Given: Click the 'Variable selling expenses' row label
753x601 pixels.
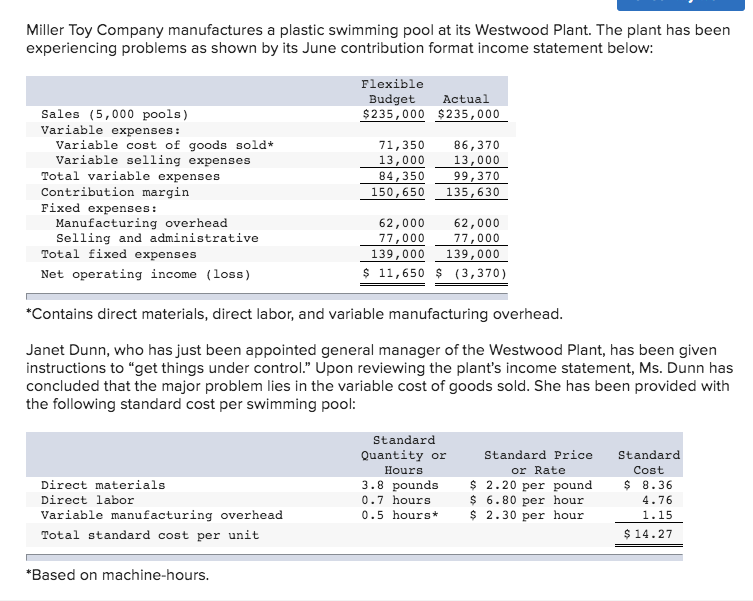Looking at the screenshot, I should click(153, 160).
